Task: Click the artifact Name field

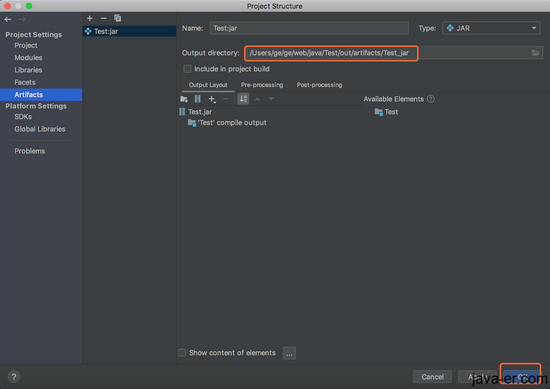Action: click(x=309, y=28)
